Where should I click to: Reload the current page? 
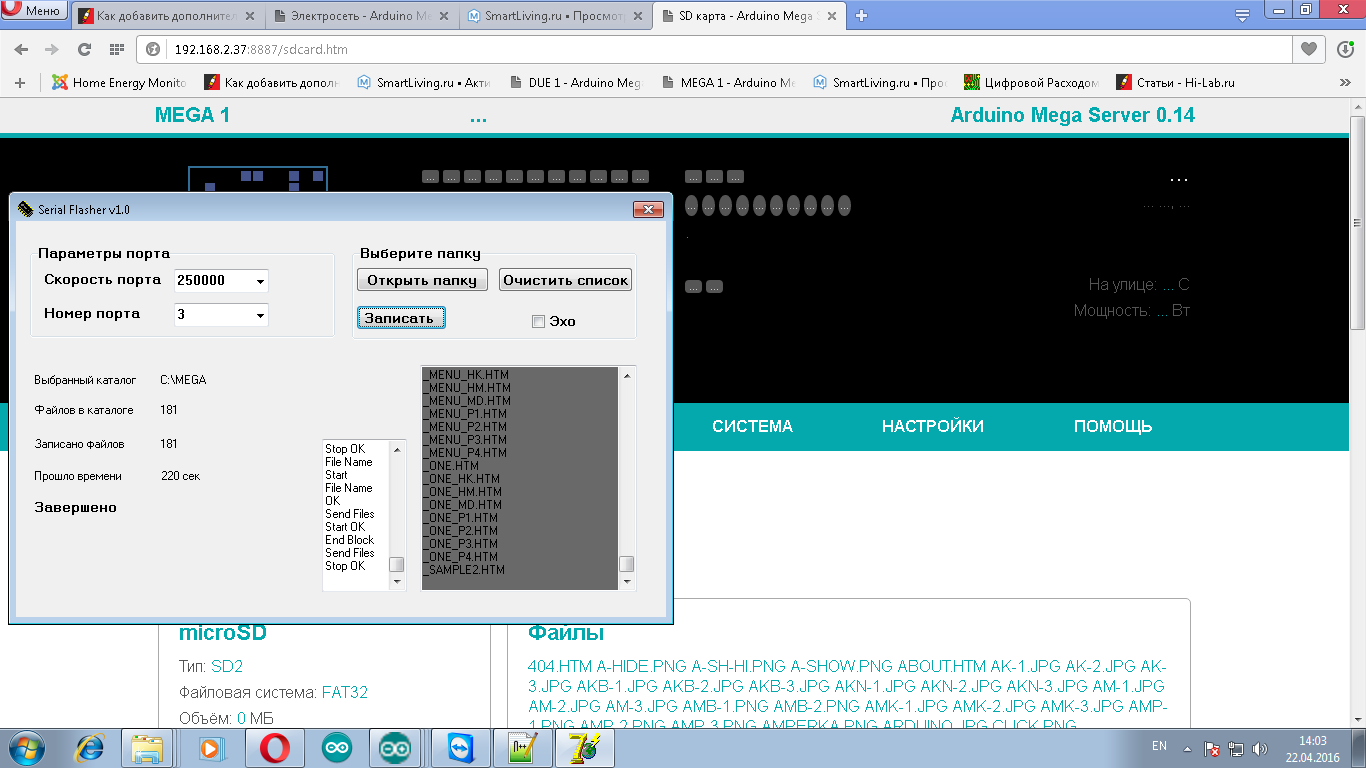pyautogui.click(x=85, y=49)
